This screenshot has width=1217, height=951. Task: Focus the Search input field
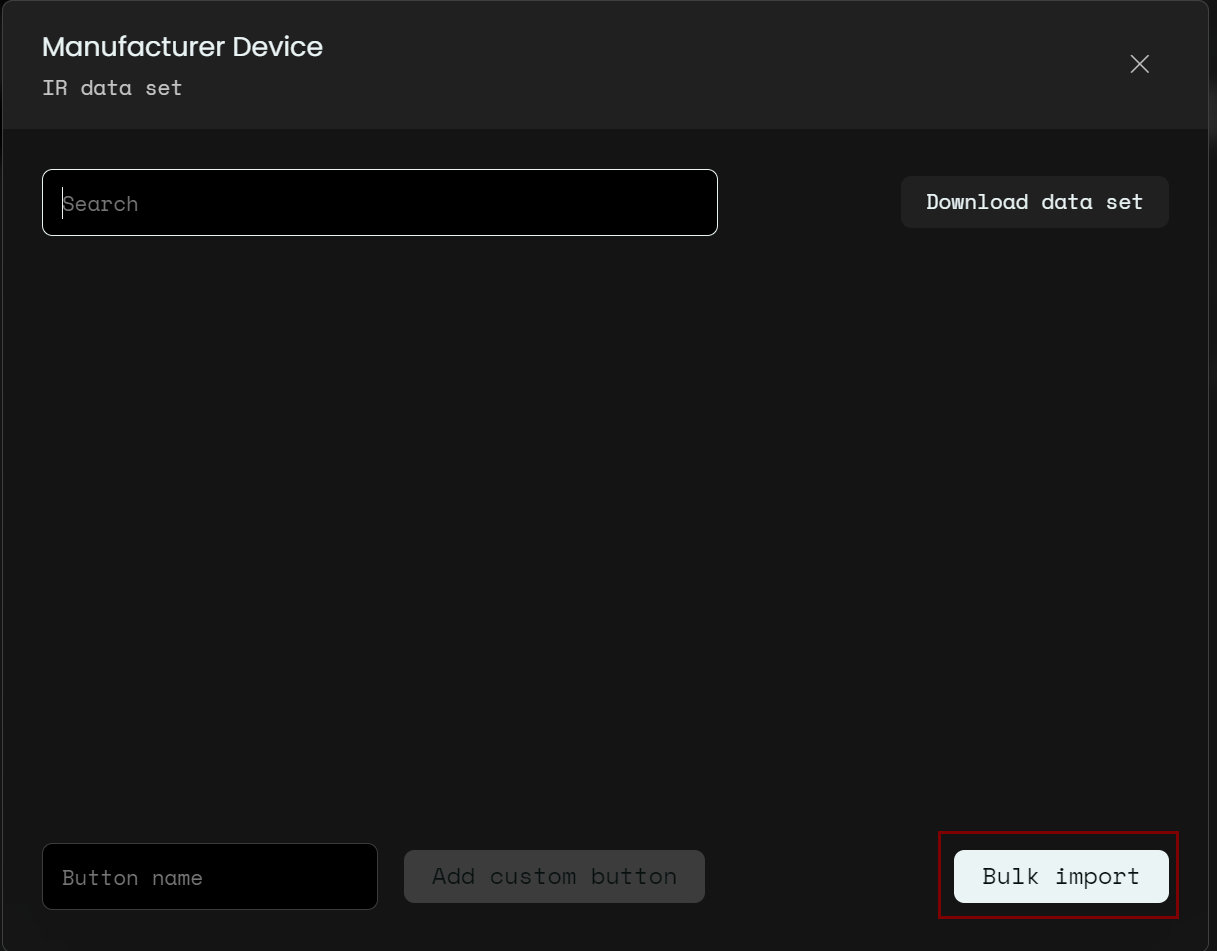tap(380, 203)
